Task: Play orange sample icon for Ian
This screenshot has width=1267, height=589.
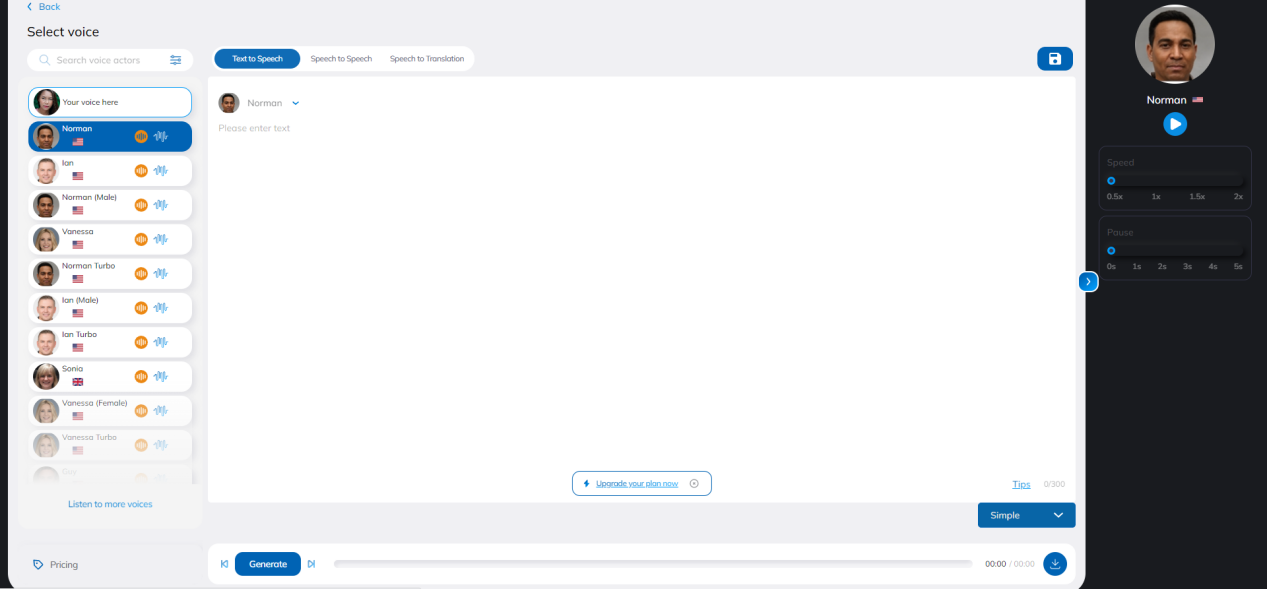Action: point(141,171)
